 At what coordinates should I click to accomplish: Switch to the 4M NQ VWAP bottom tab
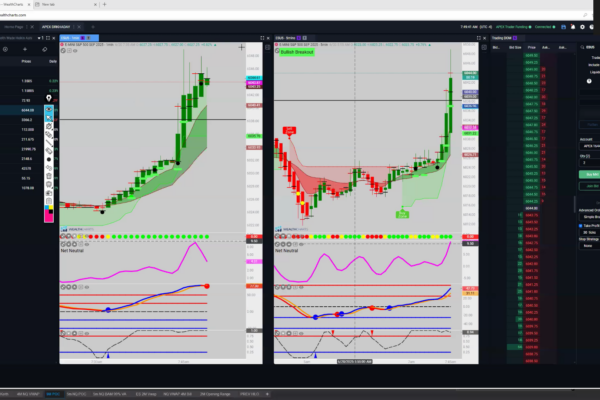coord(28,394)
